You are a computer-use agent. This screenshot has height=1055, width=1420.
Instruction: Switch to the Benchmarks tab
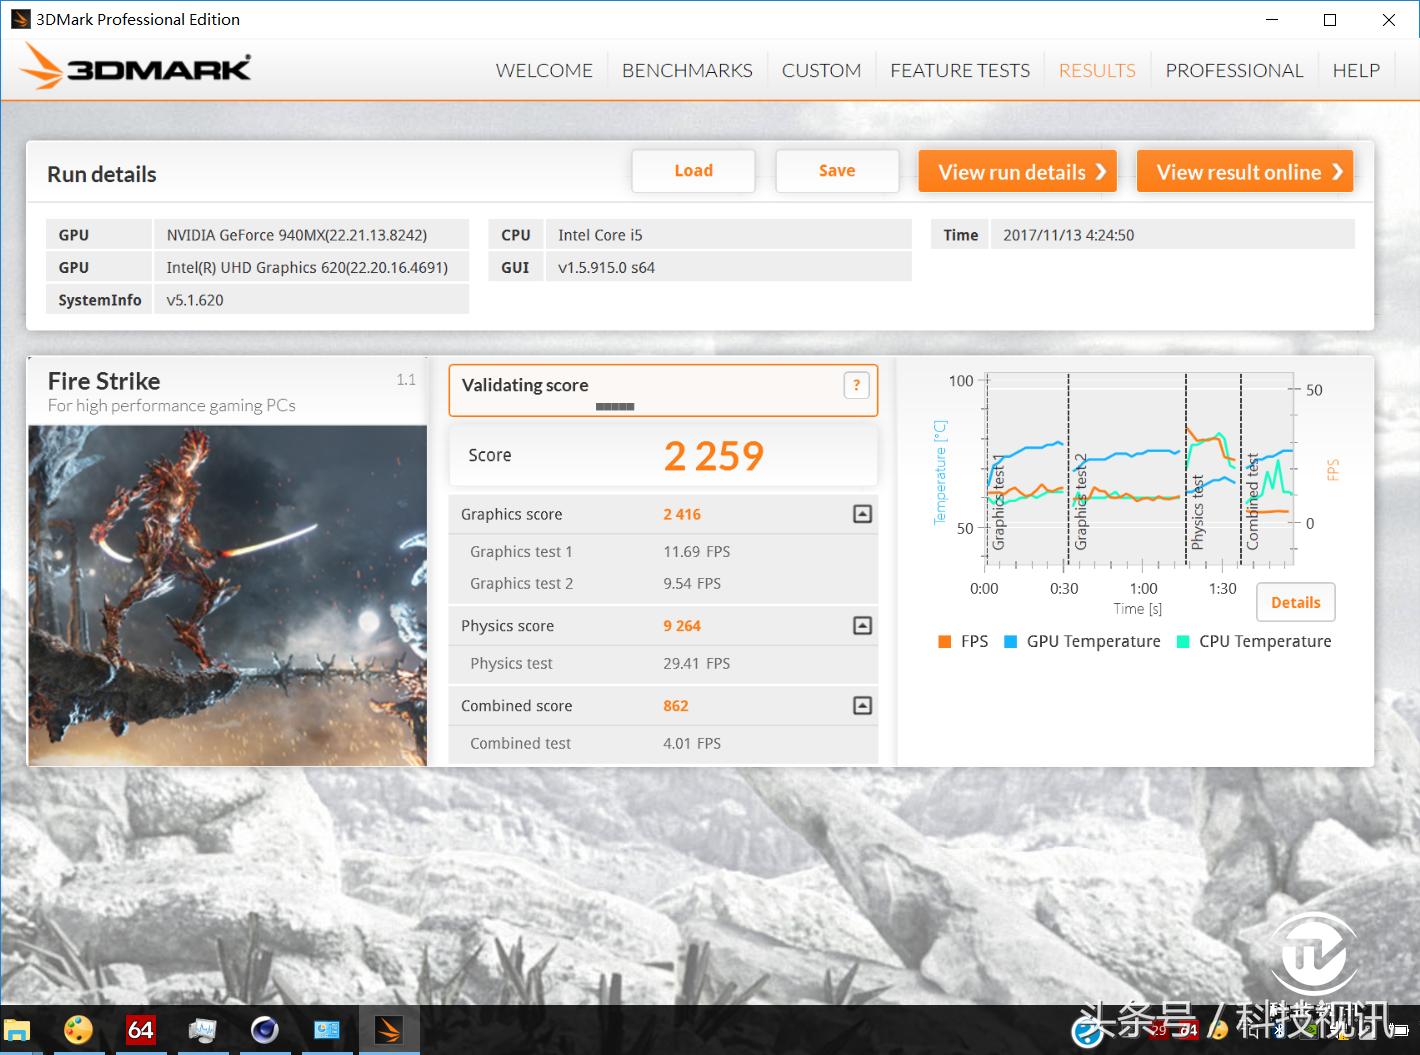(x=687, y=71)
